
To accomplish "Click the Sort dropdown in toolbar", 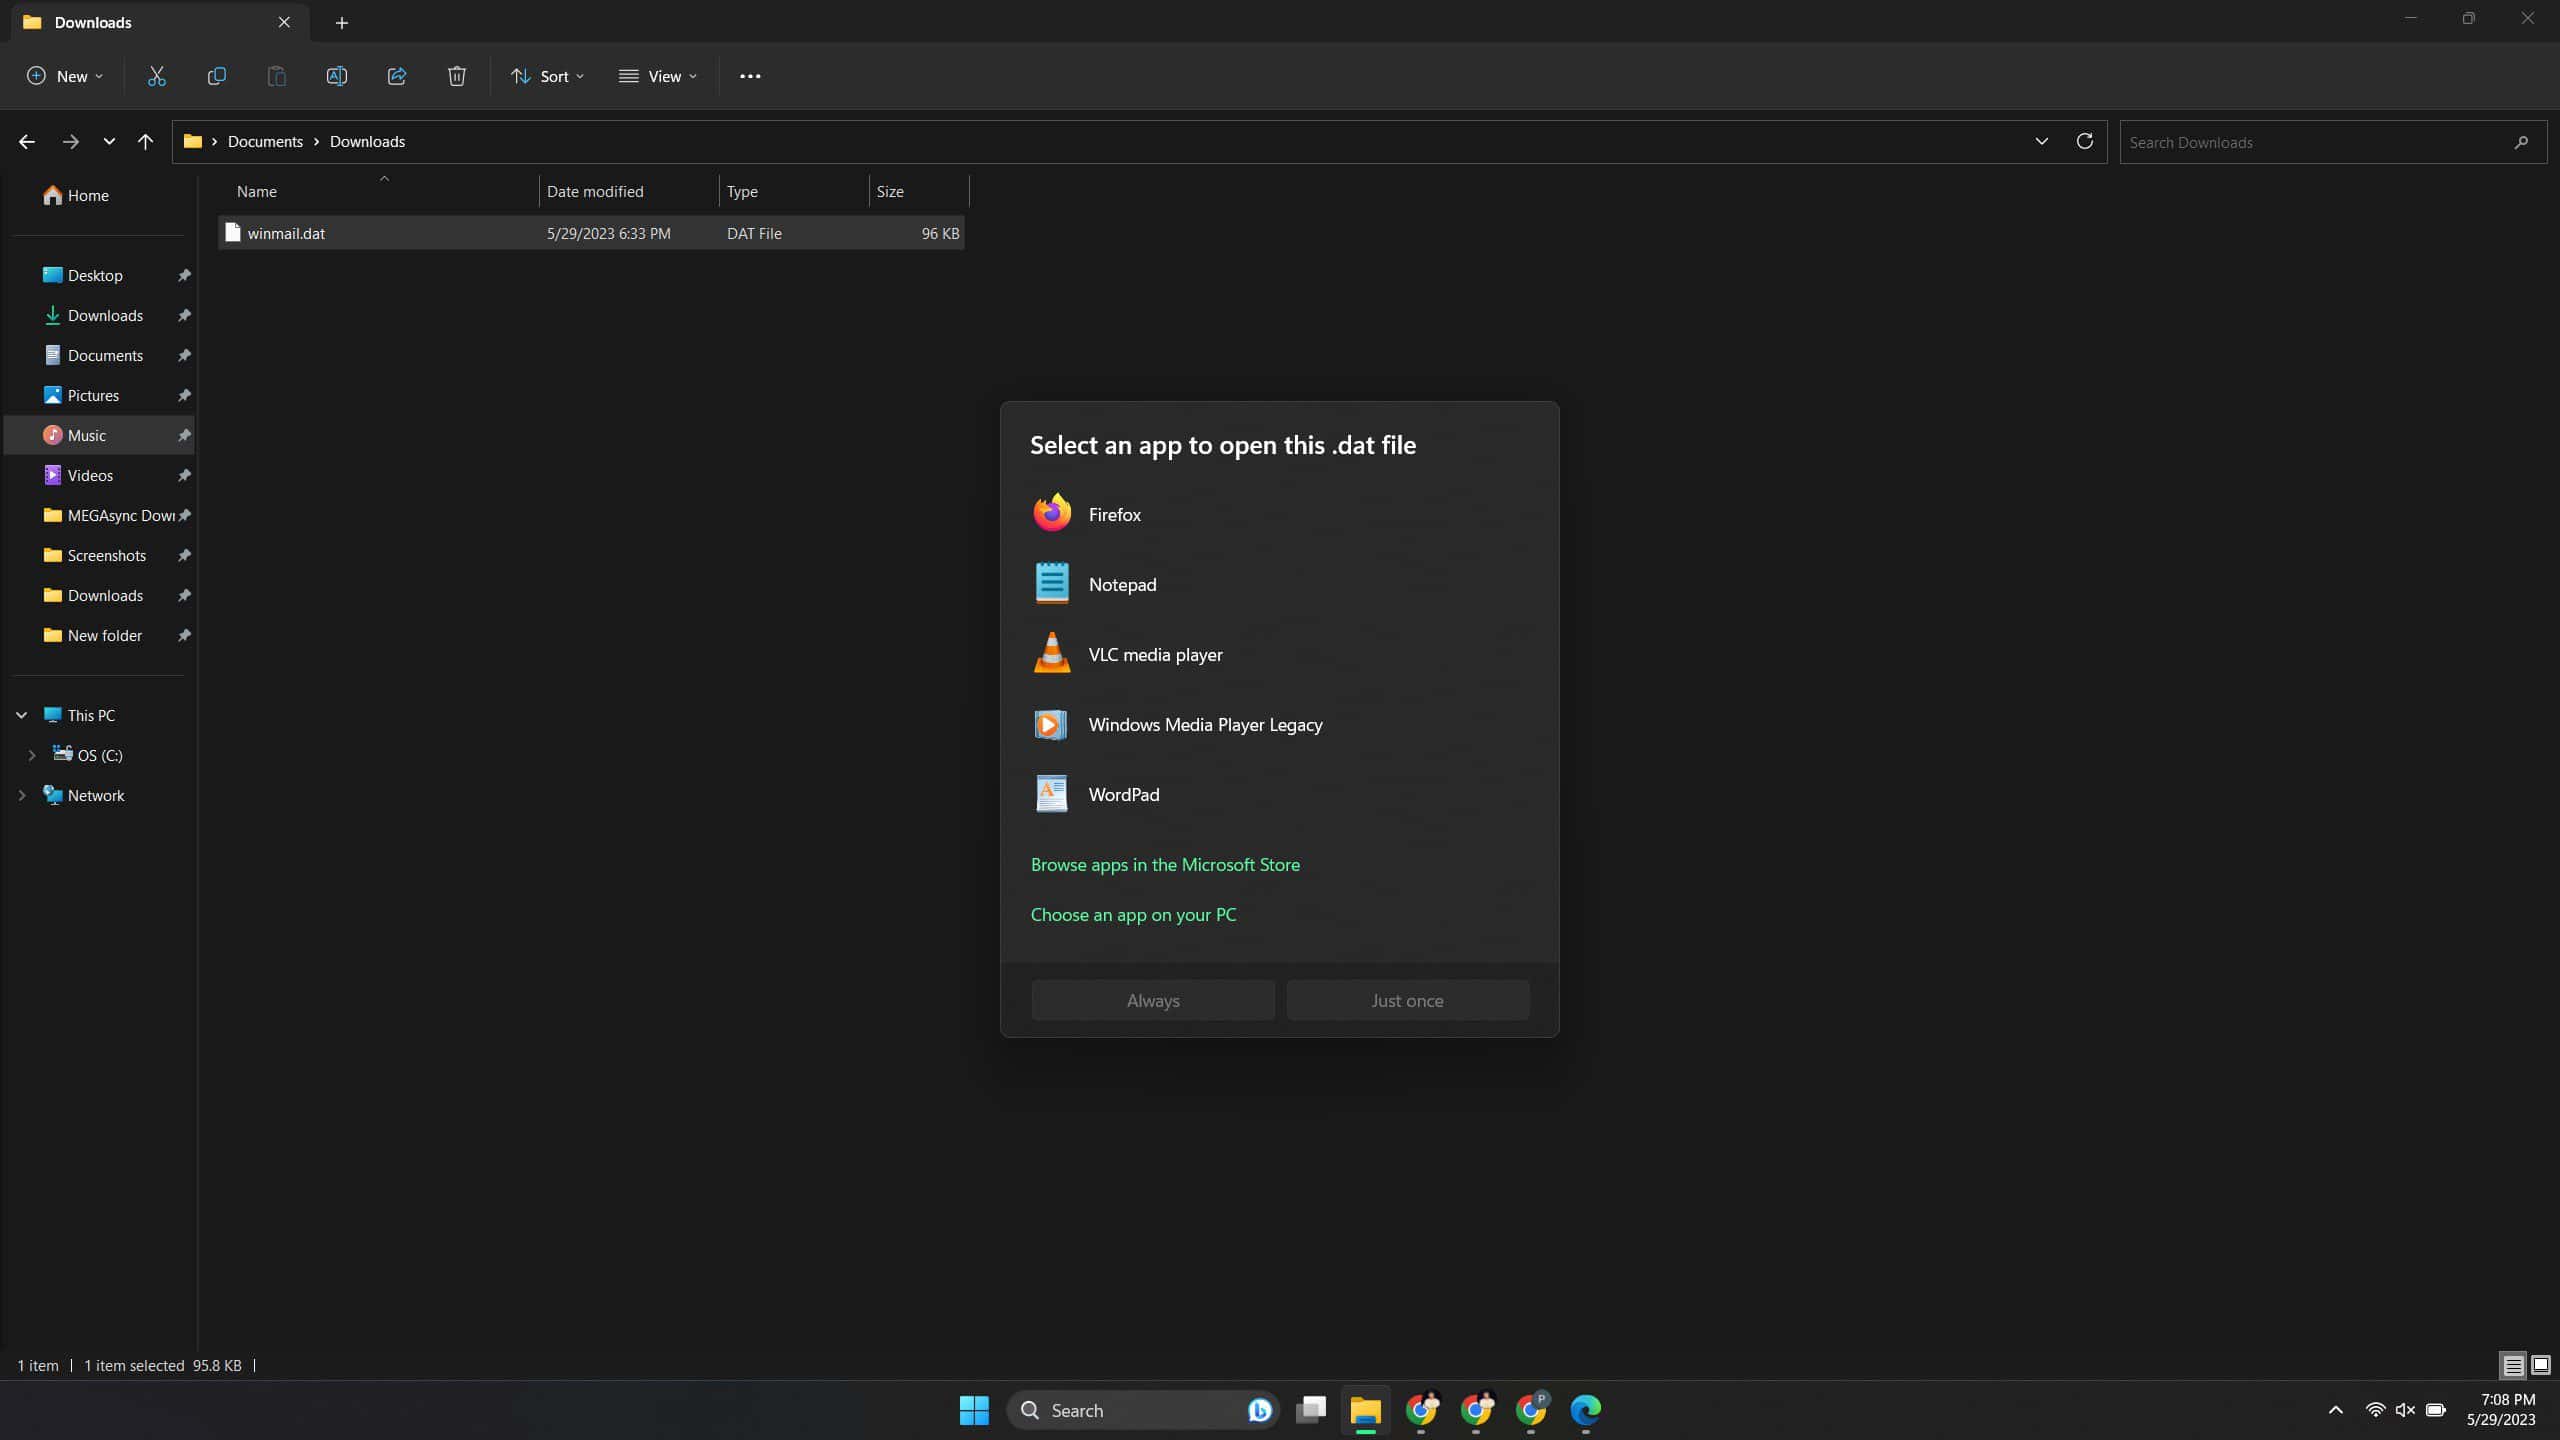I will (x=554, y=76).
